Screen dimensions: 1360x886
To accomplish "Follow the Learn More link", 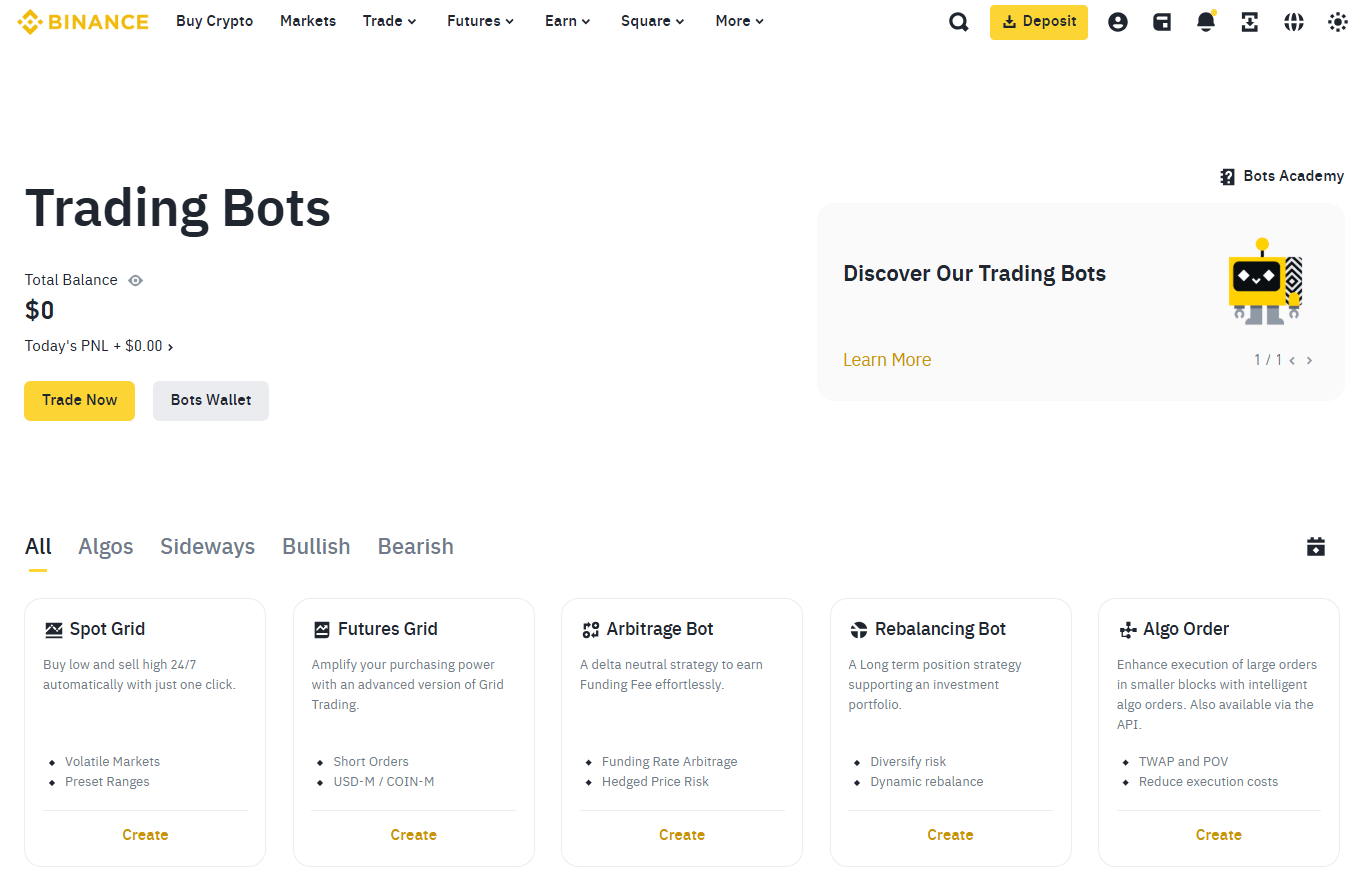I will click(x=887, y=360).
